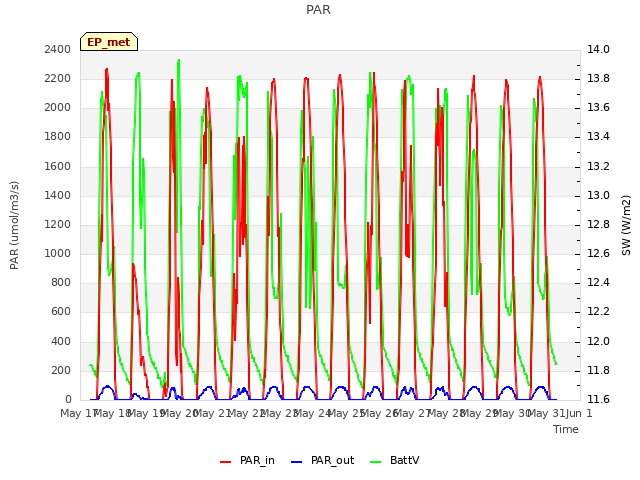Click the 11.8 right axis tick label
The image size is (640, 480).
tap(598, 370)
